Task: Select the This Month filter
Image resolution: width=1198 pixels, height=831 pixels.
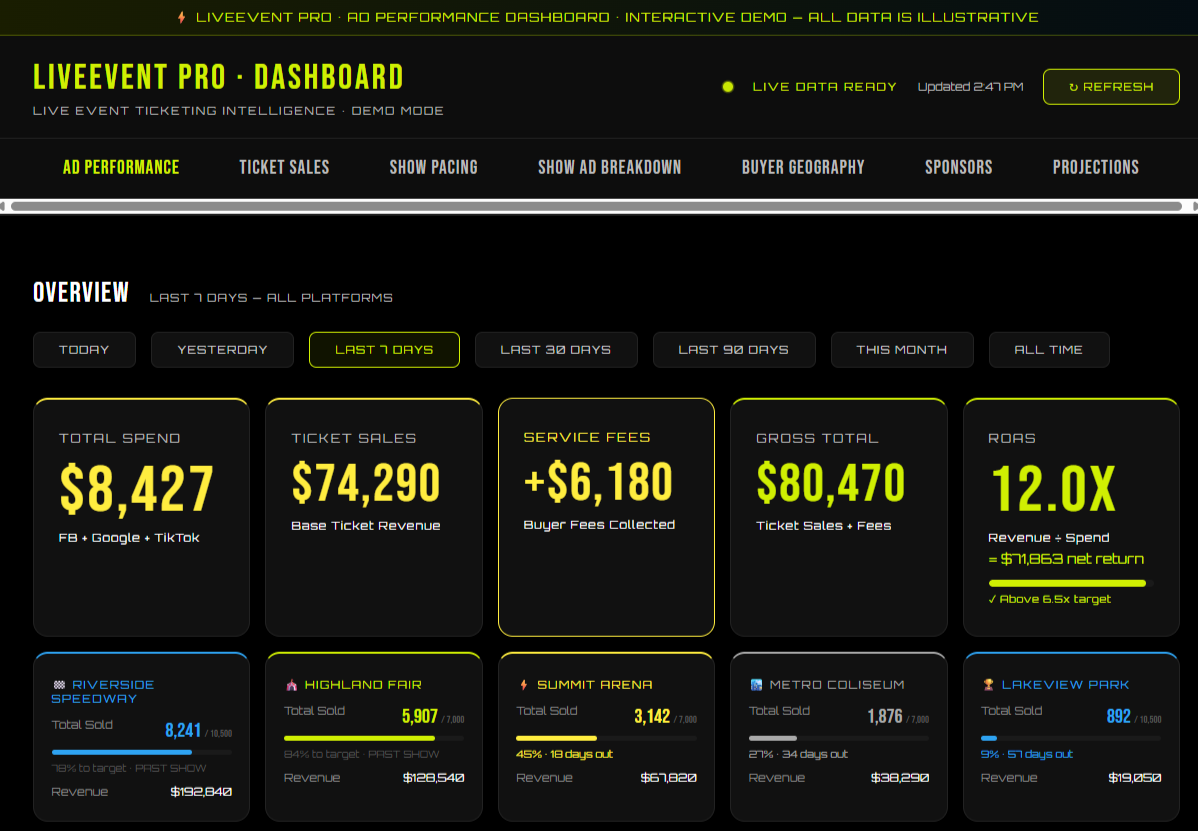Action: click(x=902, y=350)
